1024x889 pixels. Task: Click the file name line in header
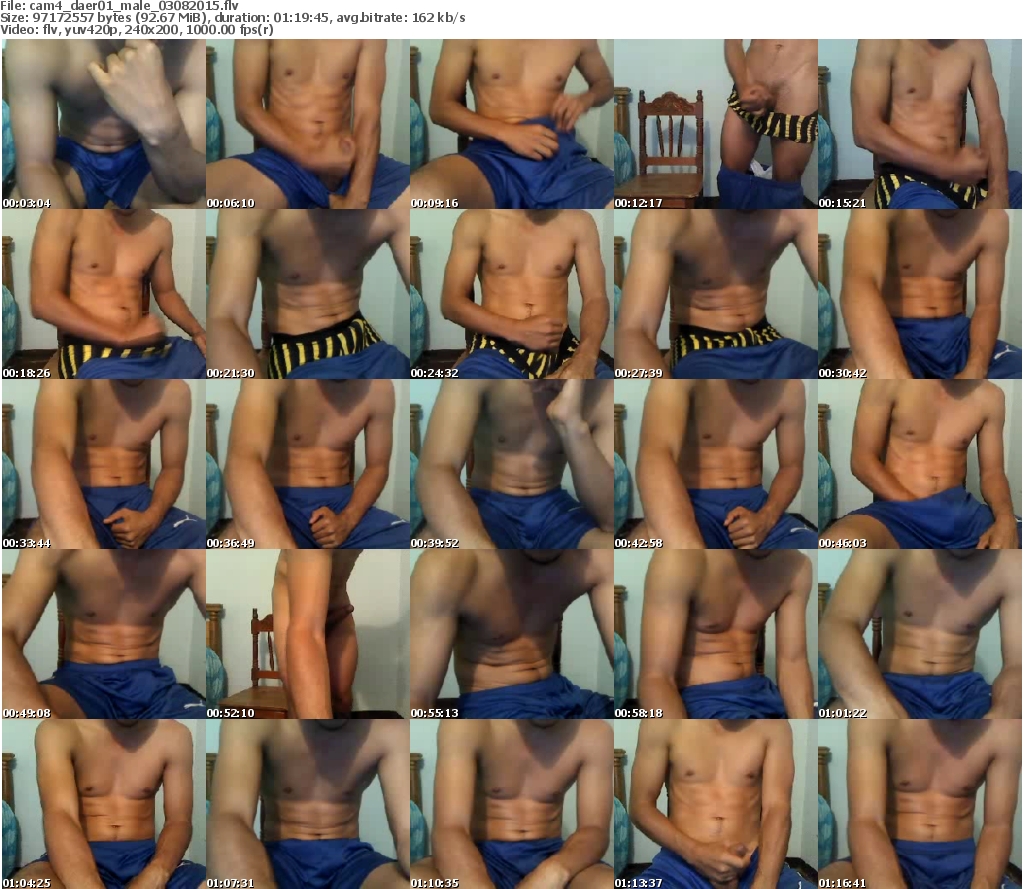tap(120, 6)
